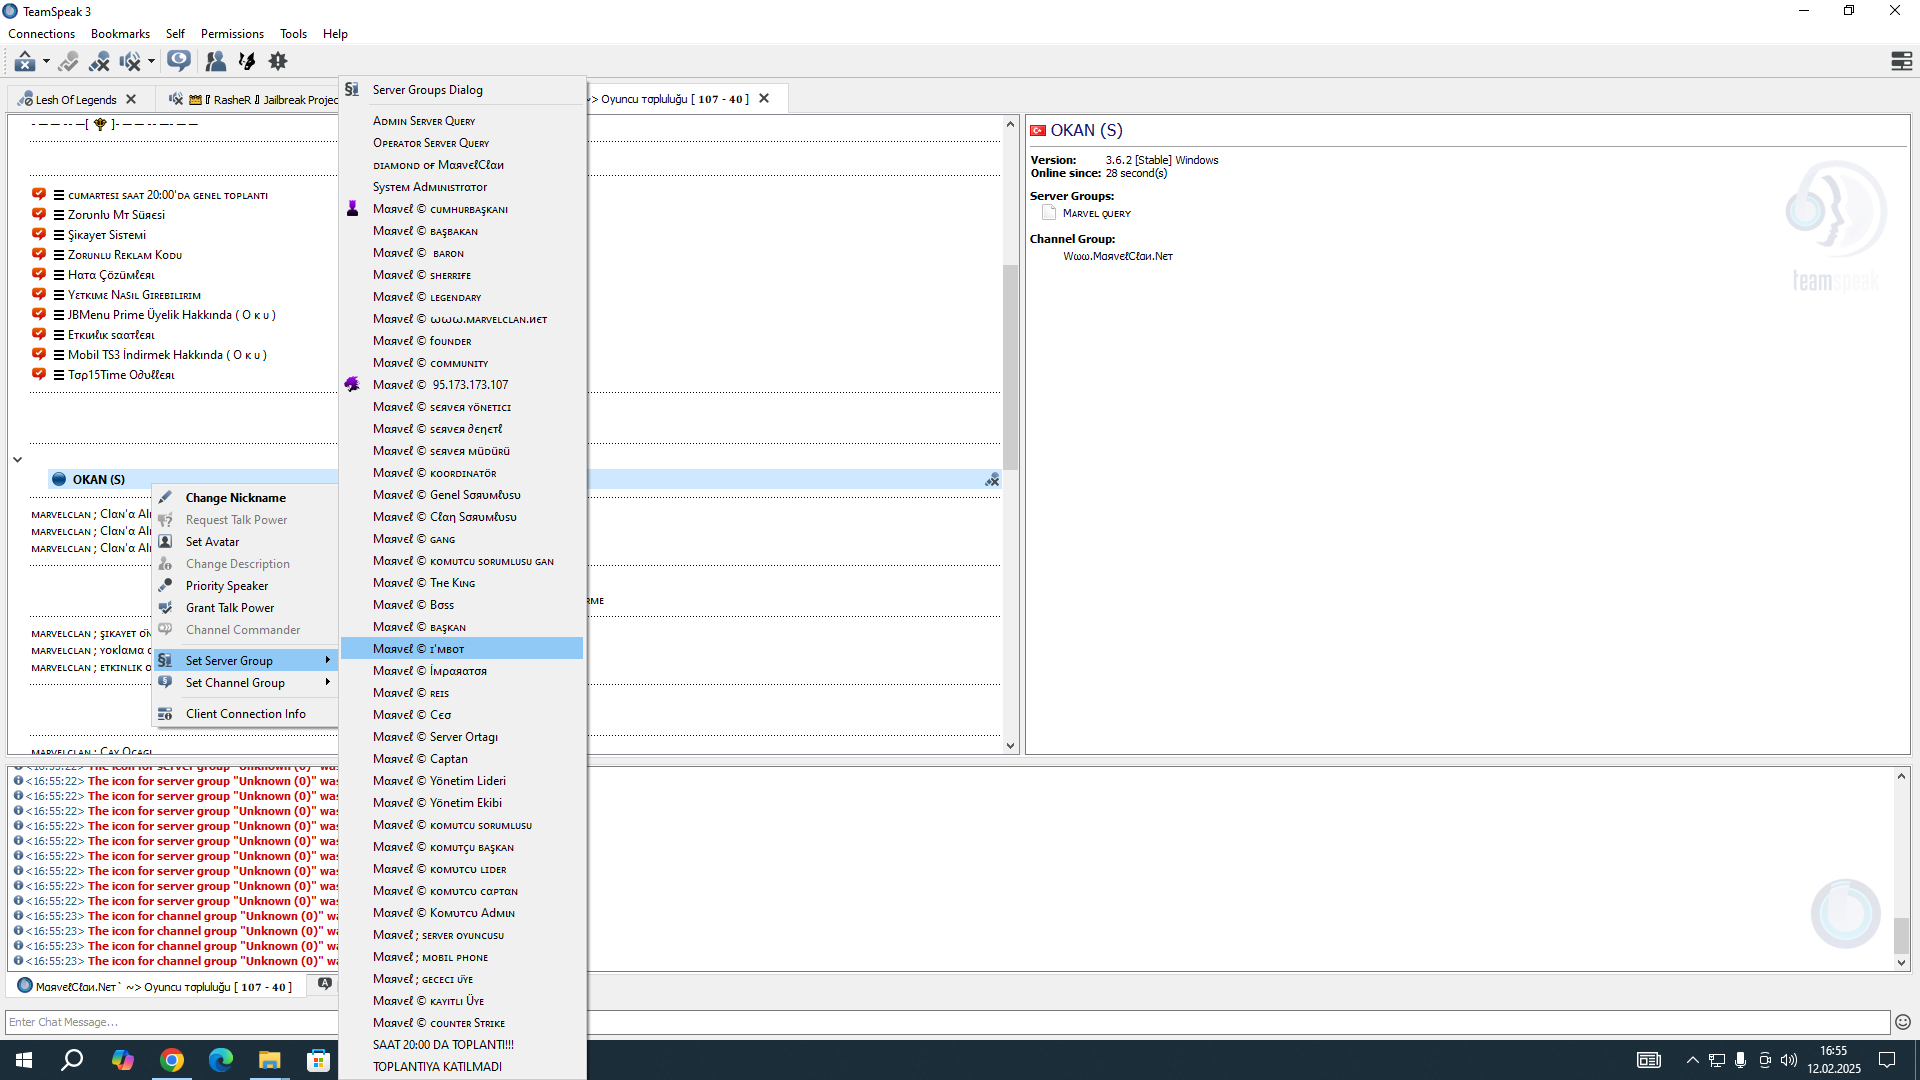Click the red icon beside Top15Time channel
This screenshot has width=1920, height=1080.
coord(39,374)
